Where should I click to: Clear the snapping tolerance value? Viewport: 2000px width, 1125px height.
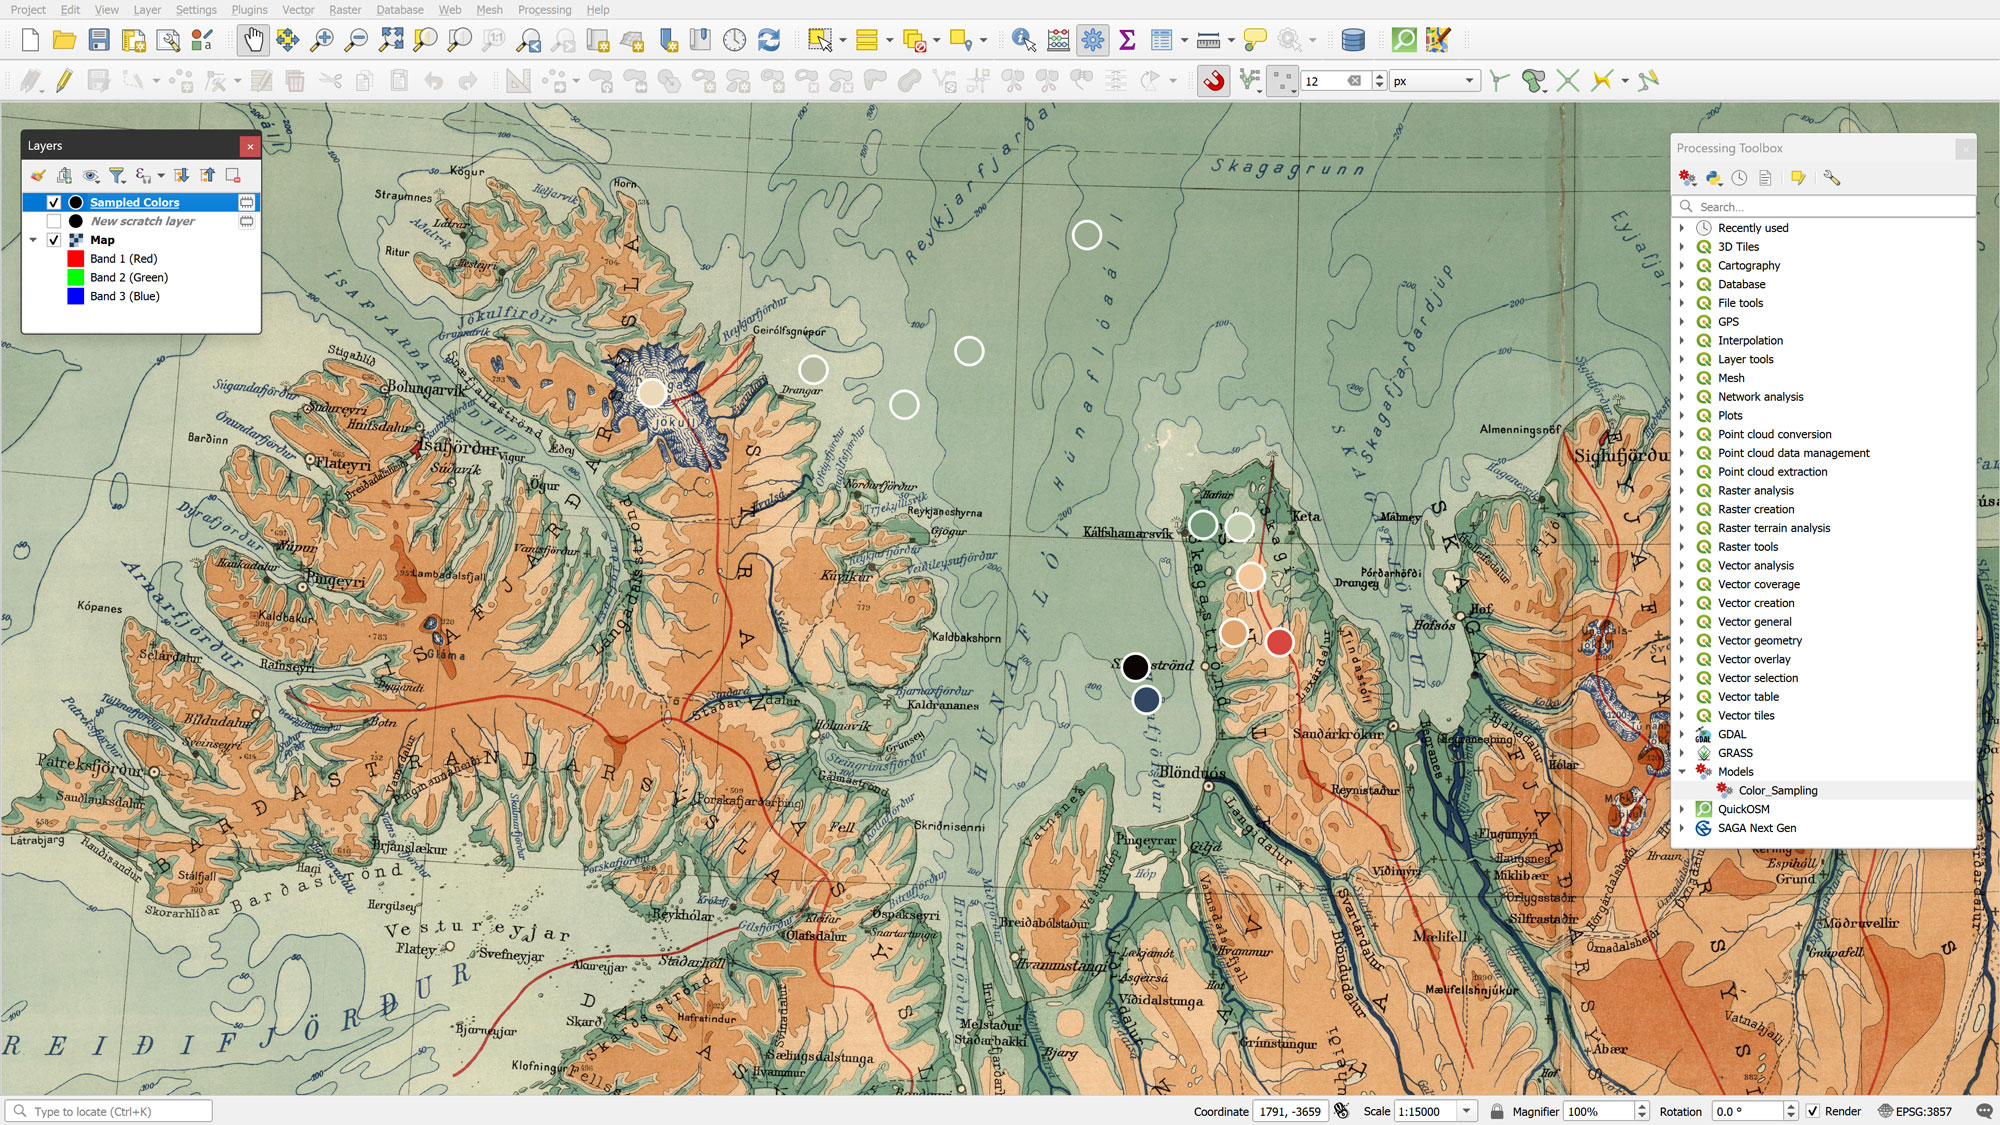click(1354, 81)
